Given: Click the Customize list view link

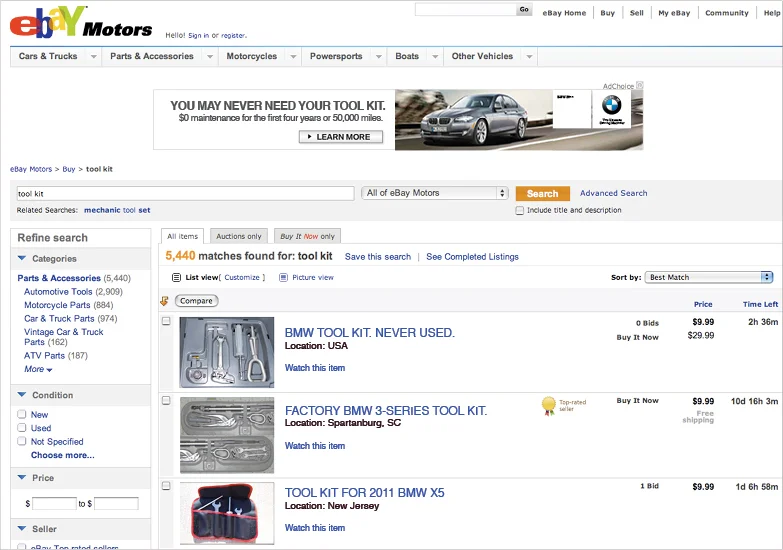Looking at the screenshot, I should click(242, 277).
